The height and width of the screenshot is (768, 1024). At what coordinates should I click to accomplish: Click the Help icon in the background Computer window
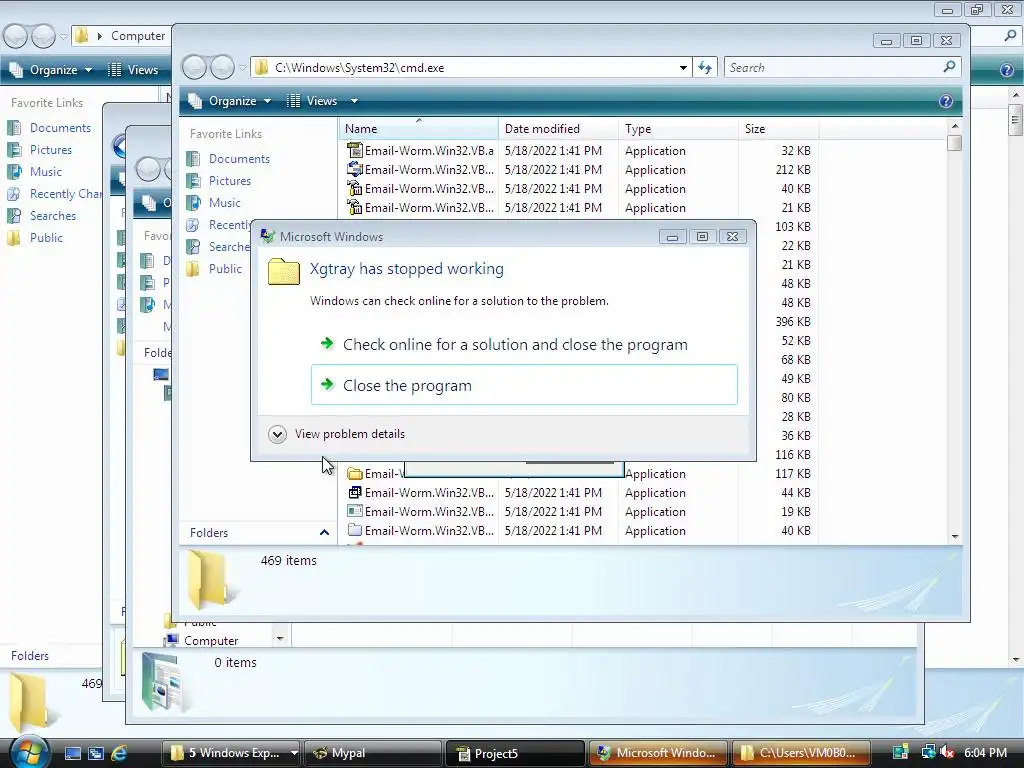[1007, 70]
